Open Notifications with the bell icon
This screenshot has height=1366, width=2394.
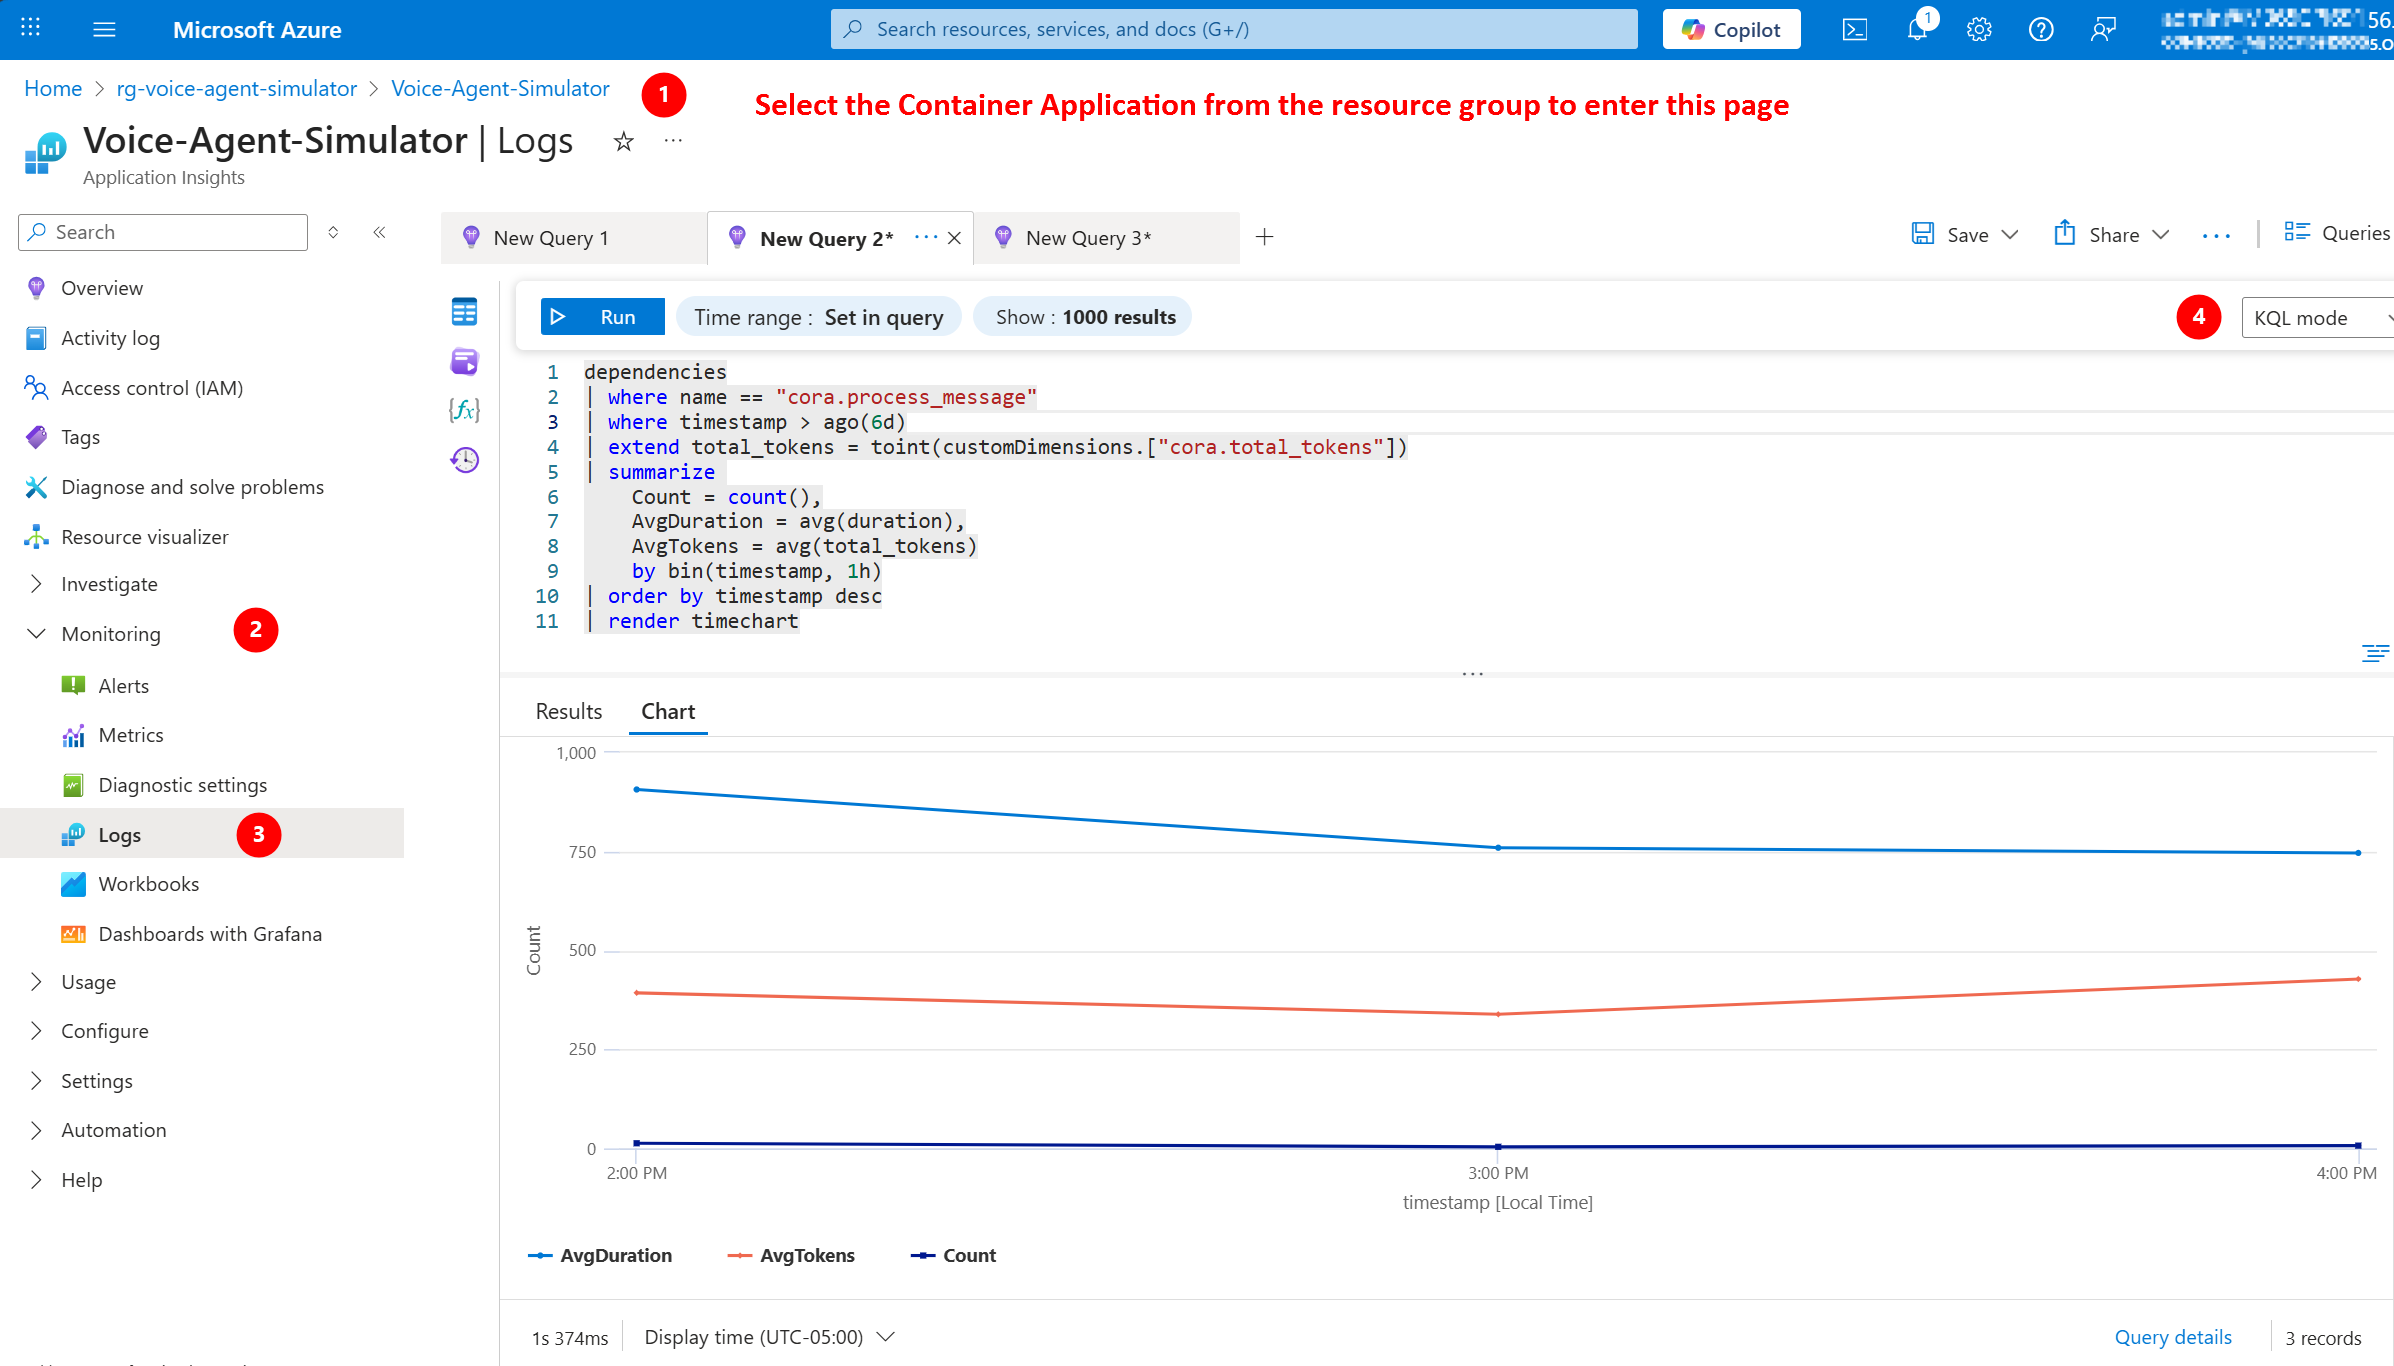pos(1916,29)
